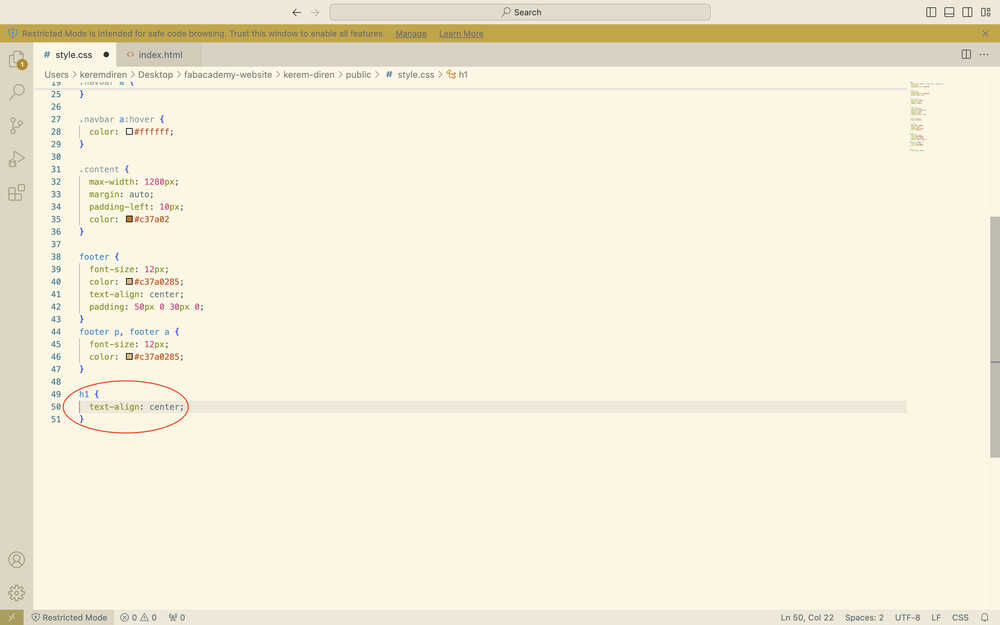The height and width of the screenshot is (625, 1000).
Task: Click 'text-align: center;' on line 50
Action: tap(136, 407)
